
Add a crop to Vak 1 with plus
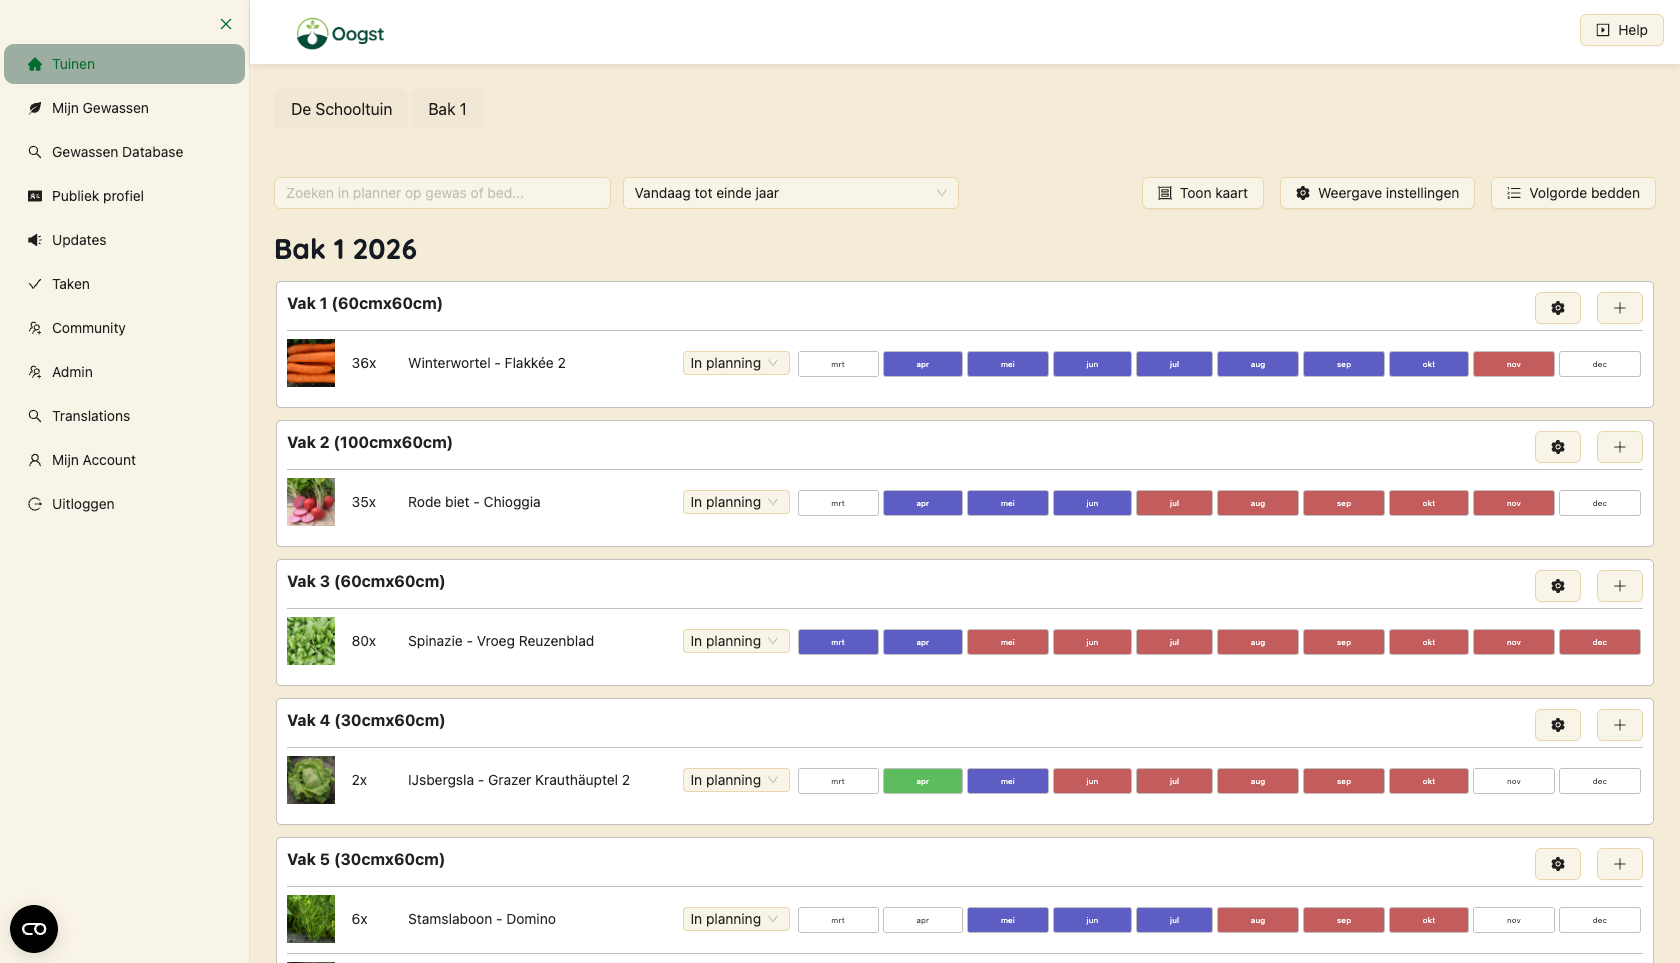pyautogui.click(x=1620, y=308)
